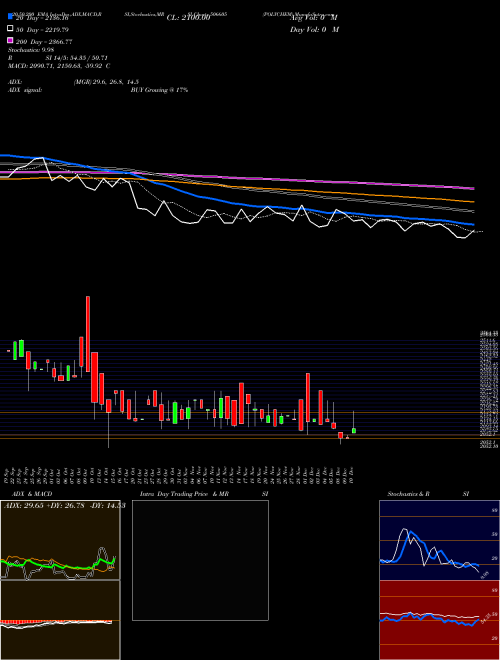
Task: Click the 'ADX & MACD' panel title
Action: point(32,494)
